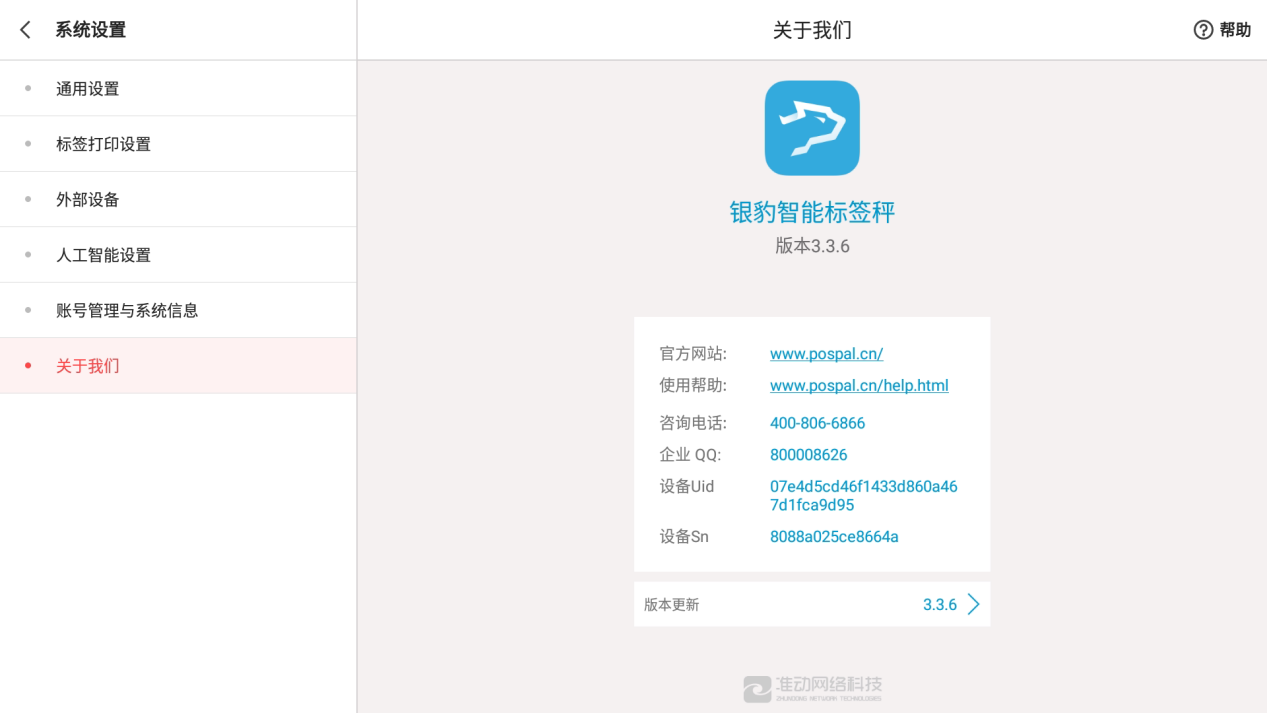Click the 设备Sn label
The width and height of the screenshot is (1267, 713).
tap(684, 537)
